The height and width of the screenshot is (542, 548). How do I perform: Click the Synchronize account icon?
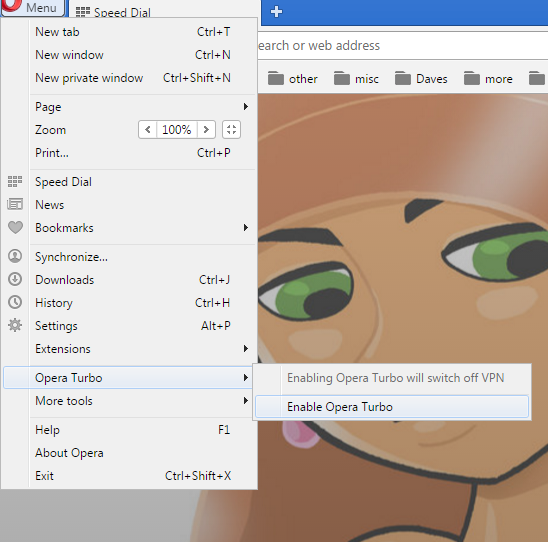(x=15, y=256)
